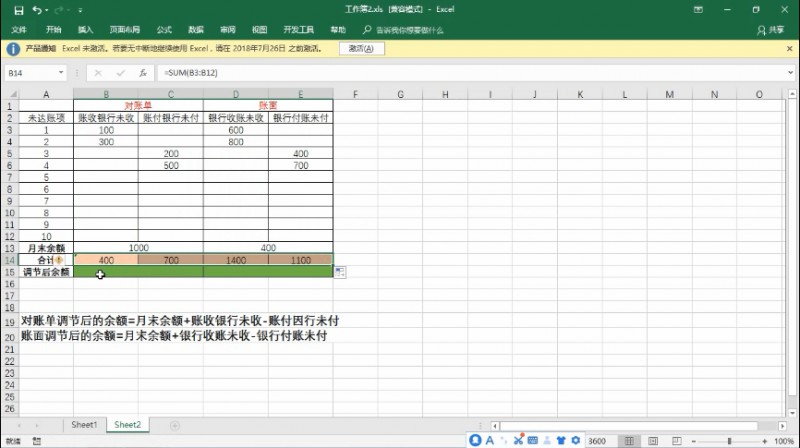Select row 16 header
This screenshot has height=448, width=800.
pos(9,284)
